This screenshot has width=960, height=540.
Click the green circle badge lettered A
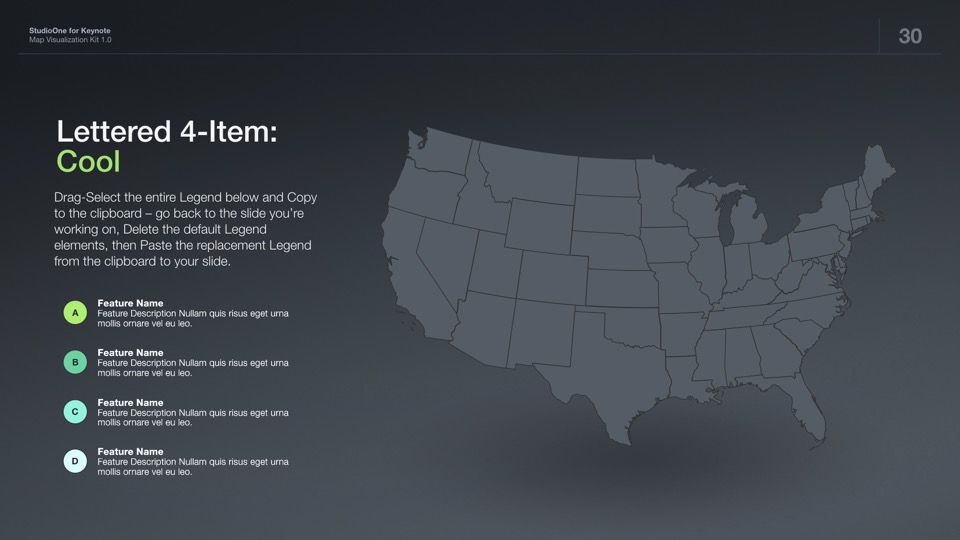(x=75, y=313)
